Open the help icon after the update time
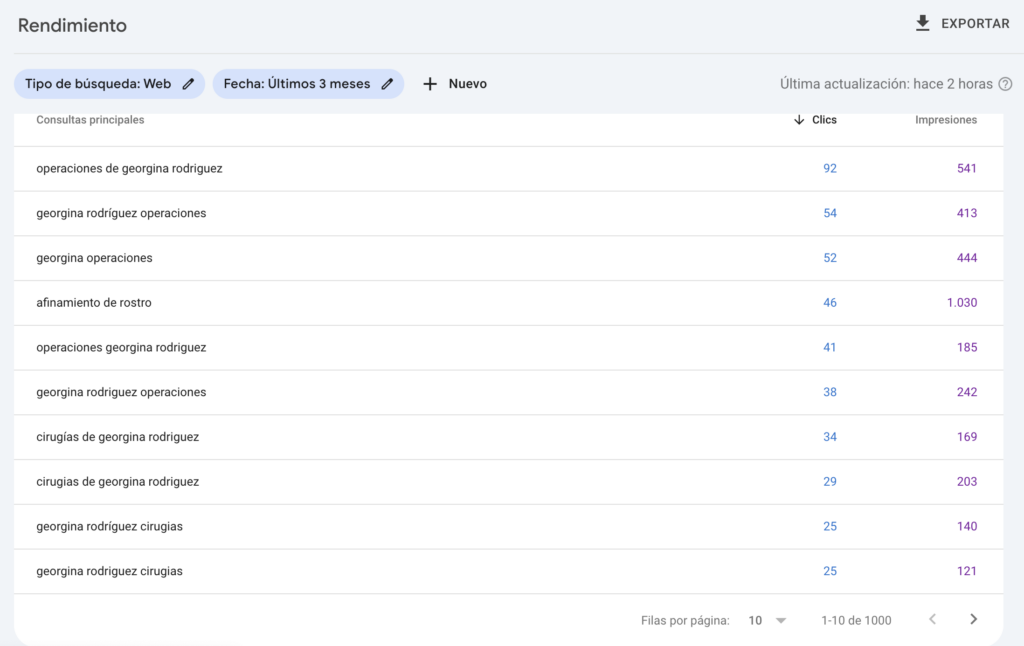The image size is (1024, 646). (x=1006, y=84)
